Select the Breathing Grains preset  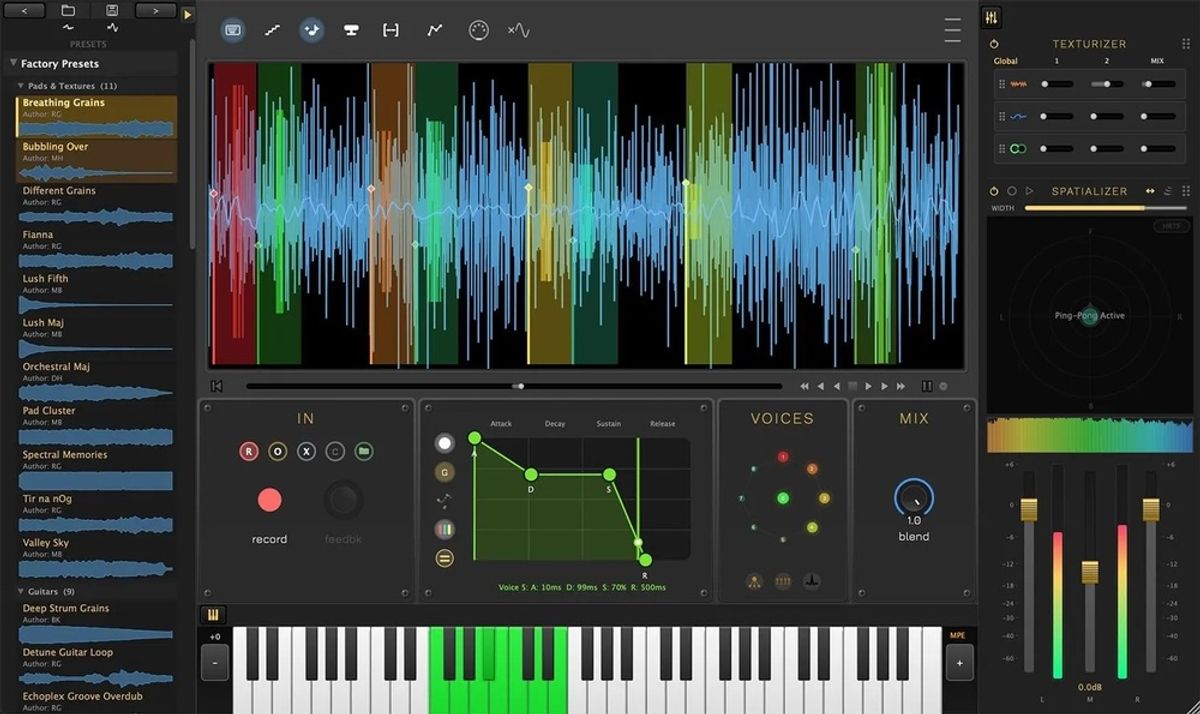click(x=96, y=116)
